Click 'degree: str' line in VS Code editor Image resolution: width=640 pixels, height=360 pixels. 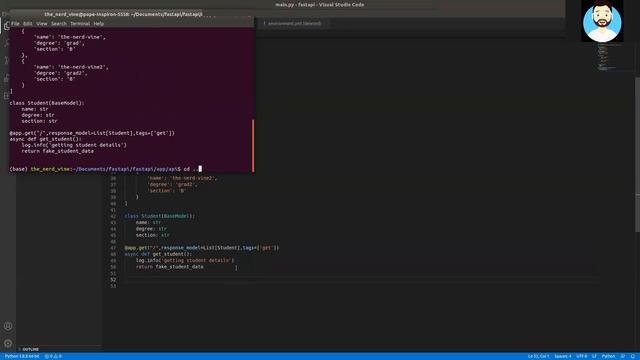(x=151, y=229)
